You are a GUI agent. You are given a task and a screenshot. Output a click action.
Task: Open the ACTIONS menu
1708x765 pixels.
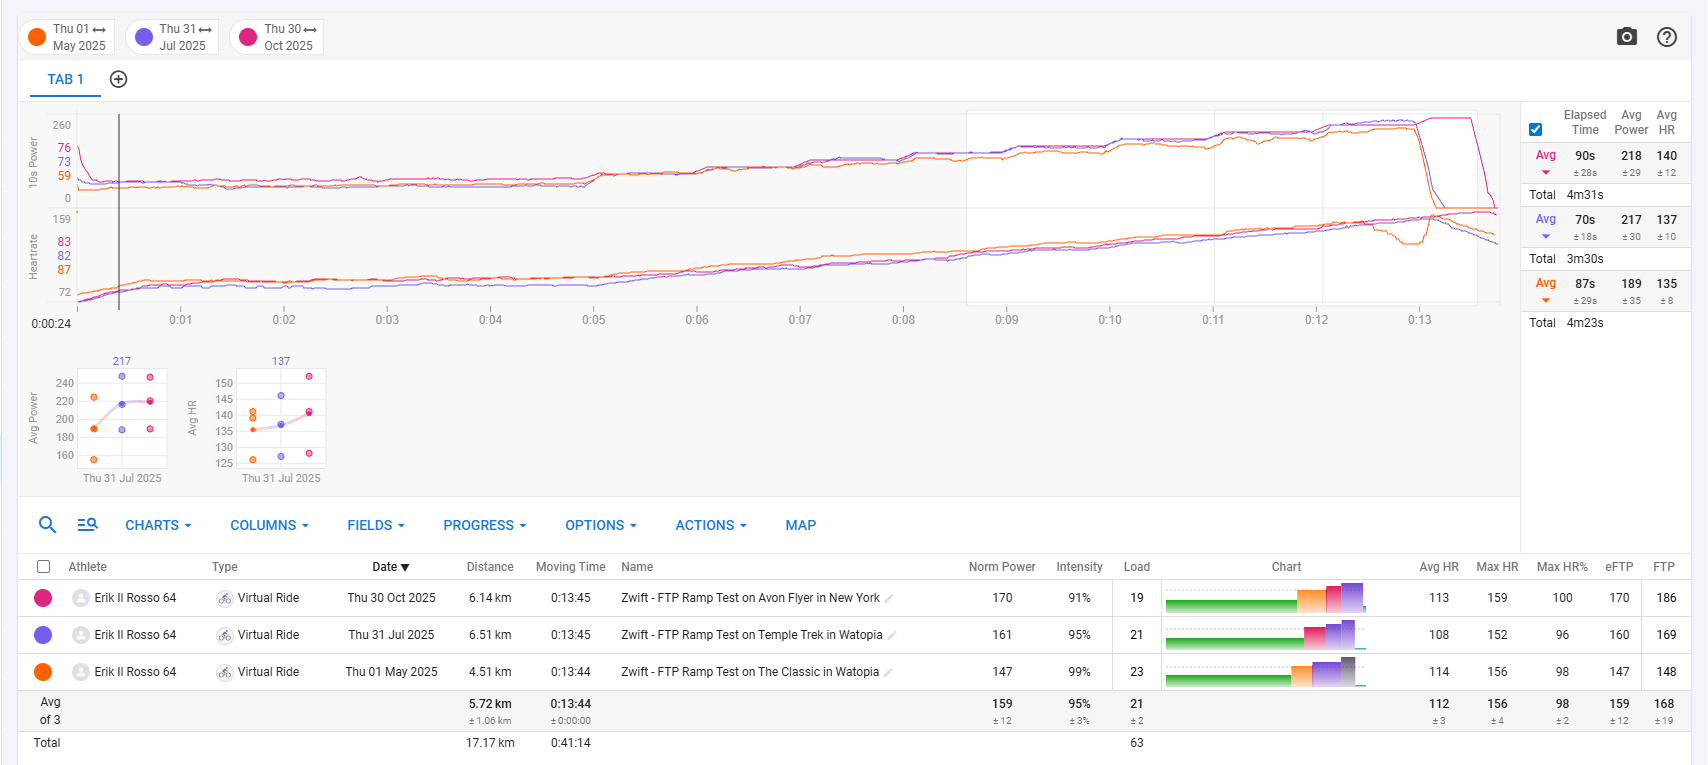click(710, 525)
